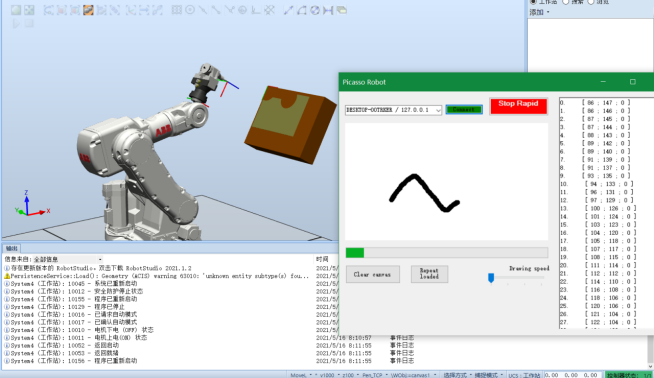Click the minimum distance measure icon
Image resolution: width=654 pixels, height=378 pixels.
click(x=328, y=10)
